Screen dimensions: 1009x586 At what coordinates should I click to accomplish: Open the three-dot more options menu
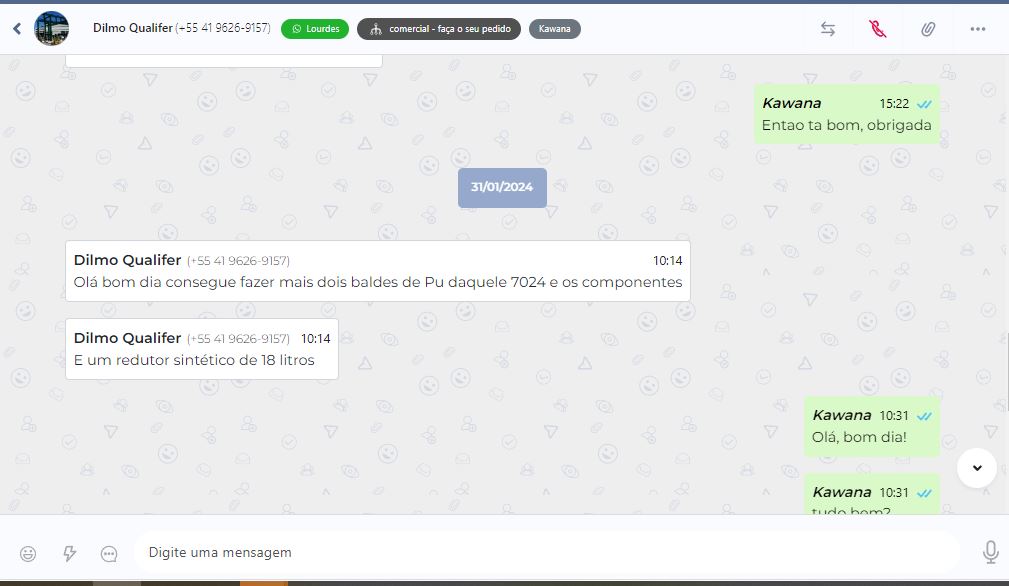(x=977, y=29)
